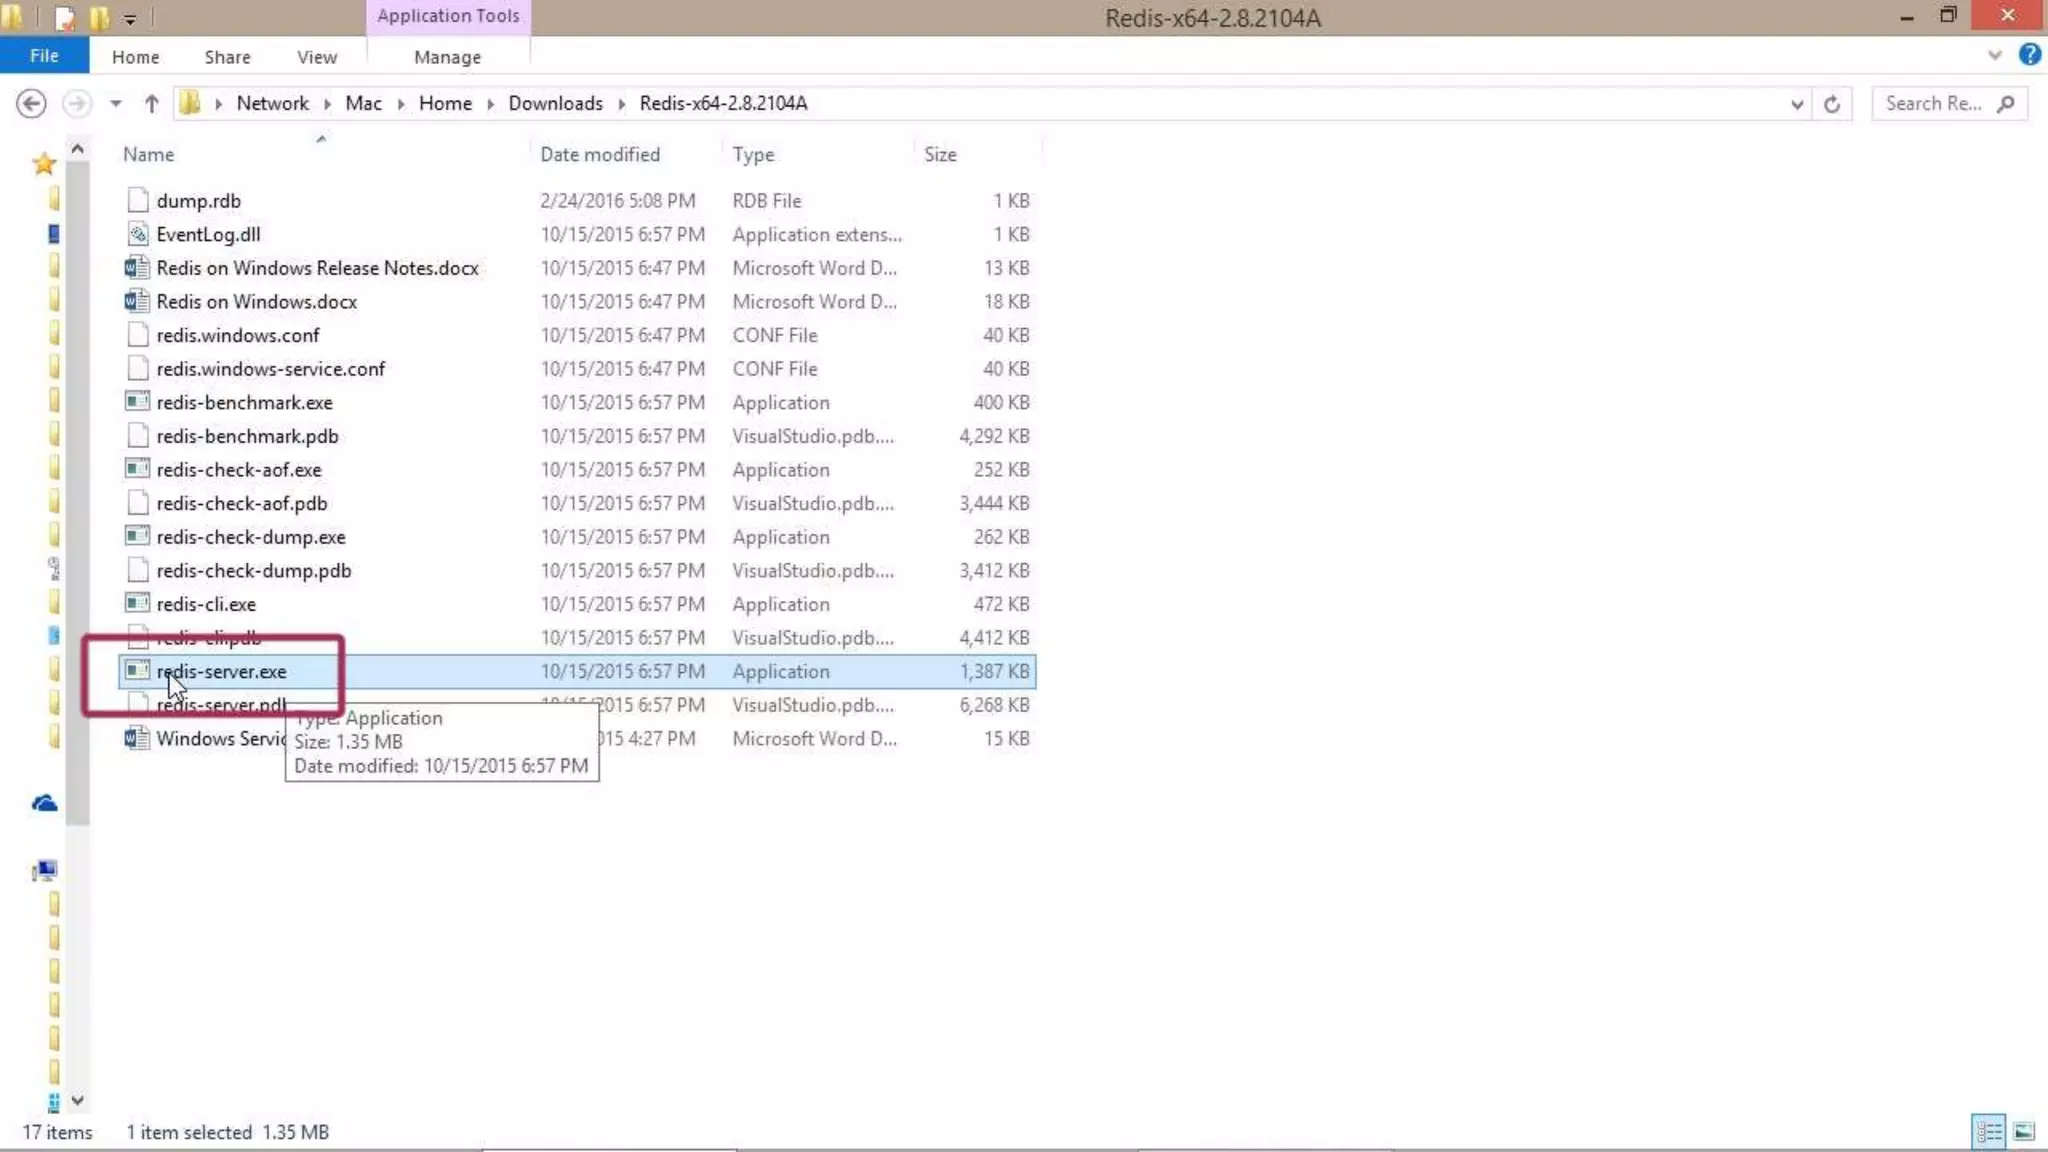Open the Manage Application Tools tab
The image size is (2048, 1152).
pos(447,57)
